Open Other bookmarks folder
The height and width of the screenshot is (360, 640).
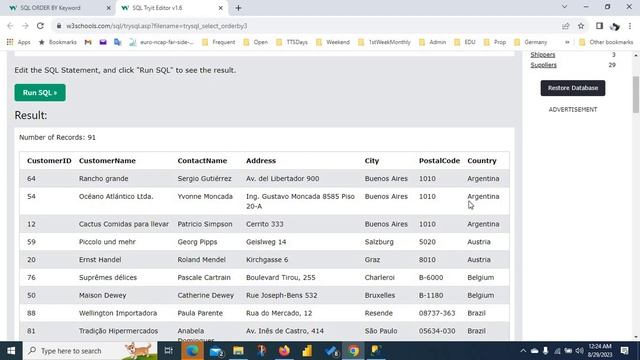(606, 42)
